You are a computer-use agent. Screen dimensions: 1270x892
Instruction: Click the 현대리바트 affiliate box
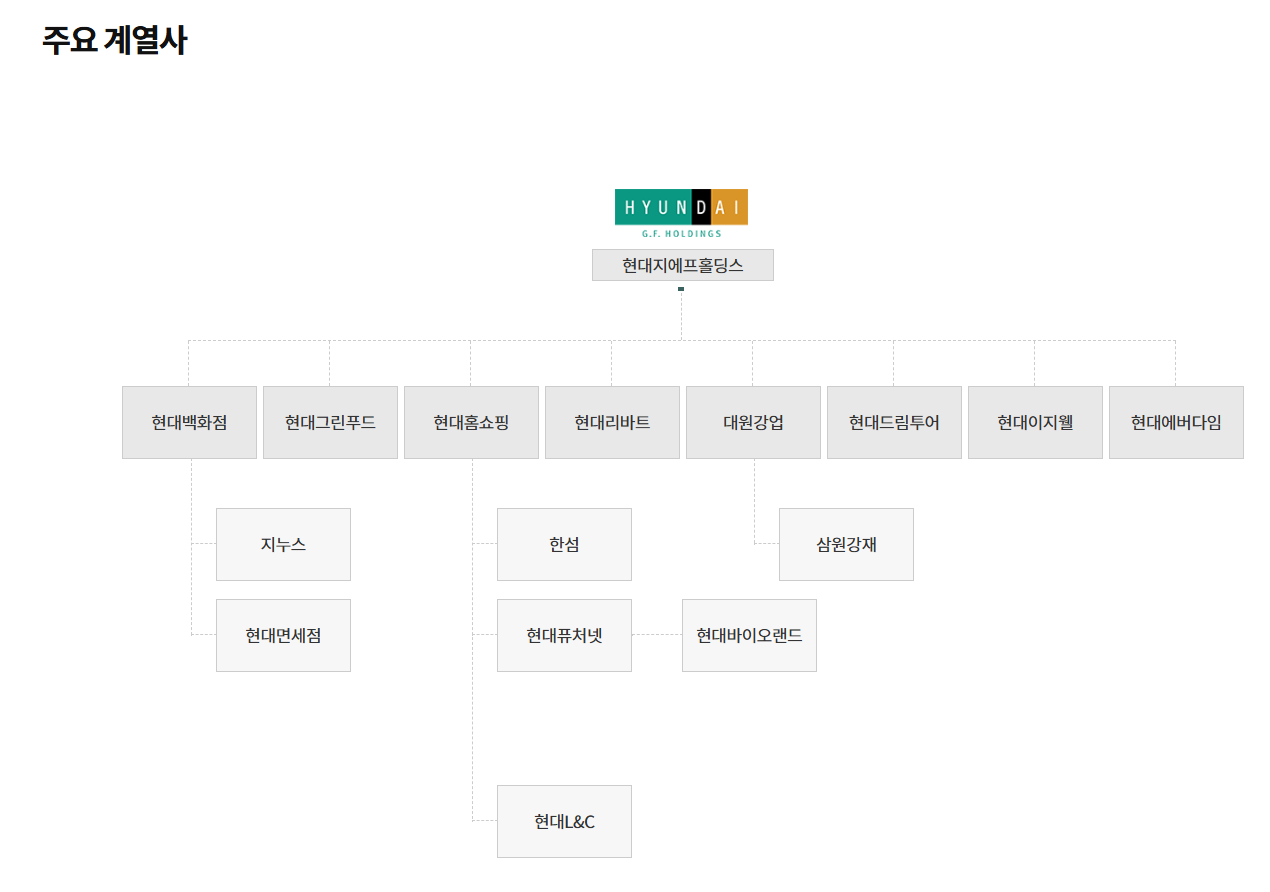point(612,422)
